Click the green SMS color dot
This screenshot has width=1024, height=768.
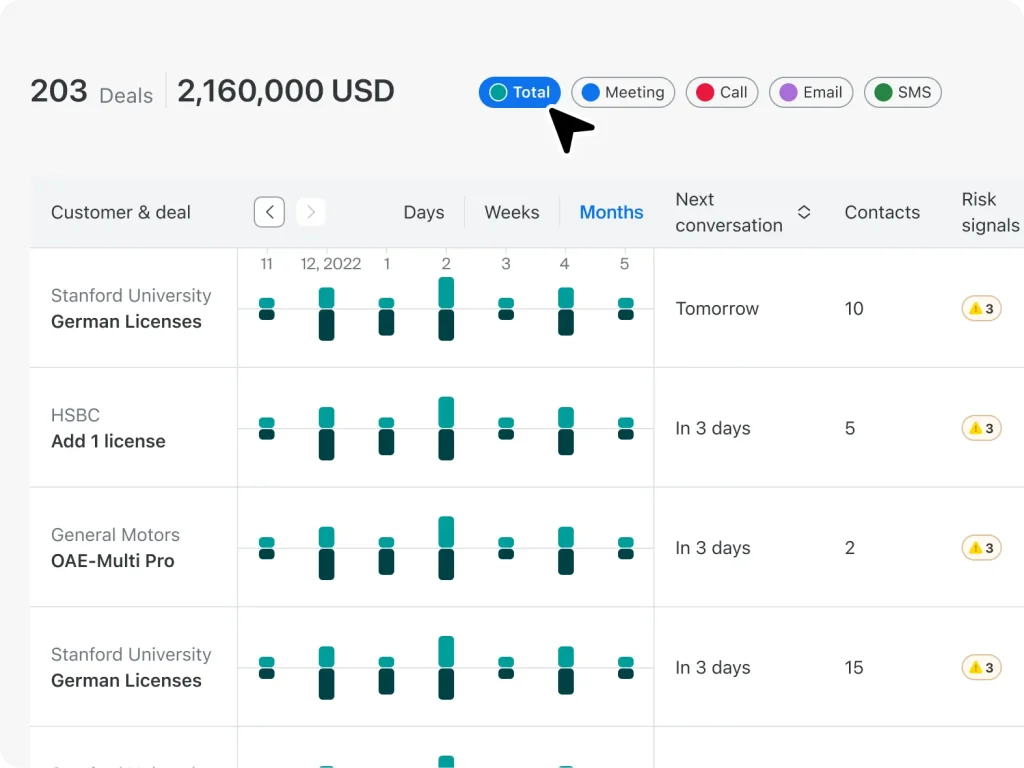pos(883,92)
